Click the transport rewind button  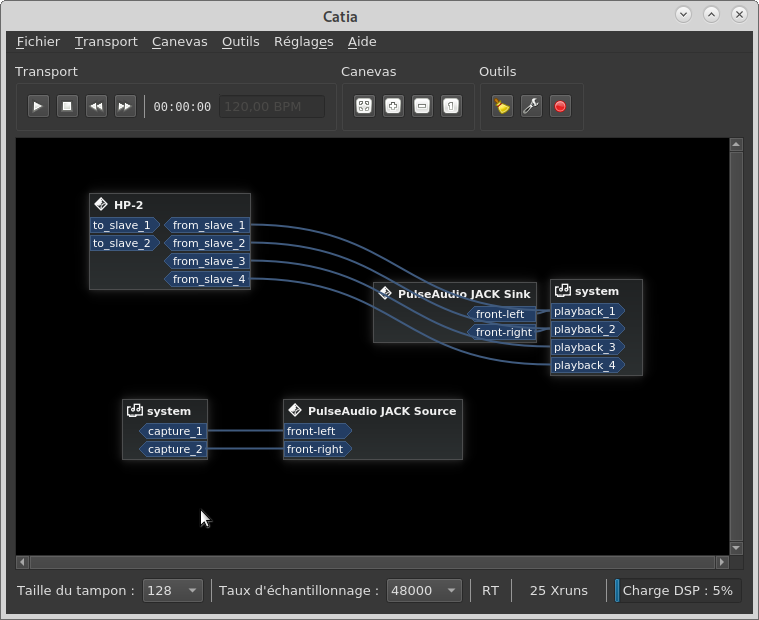tap(96, 106)
